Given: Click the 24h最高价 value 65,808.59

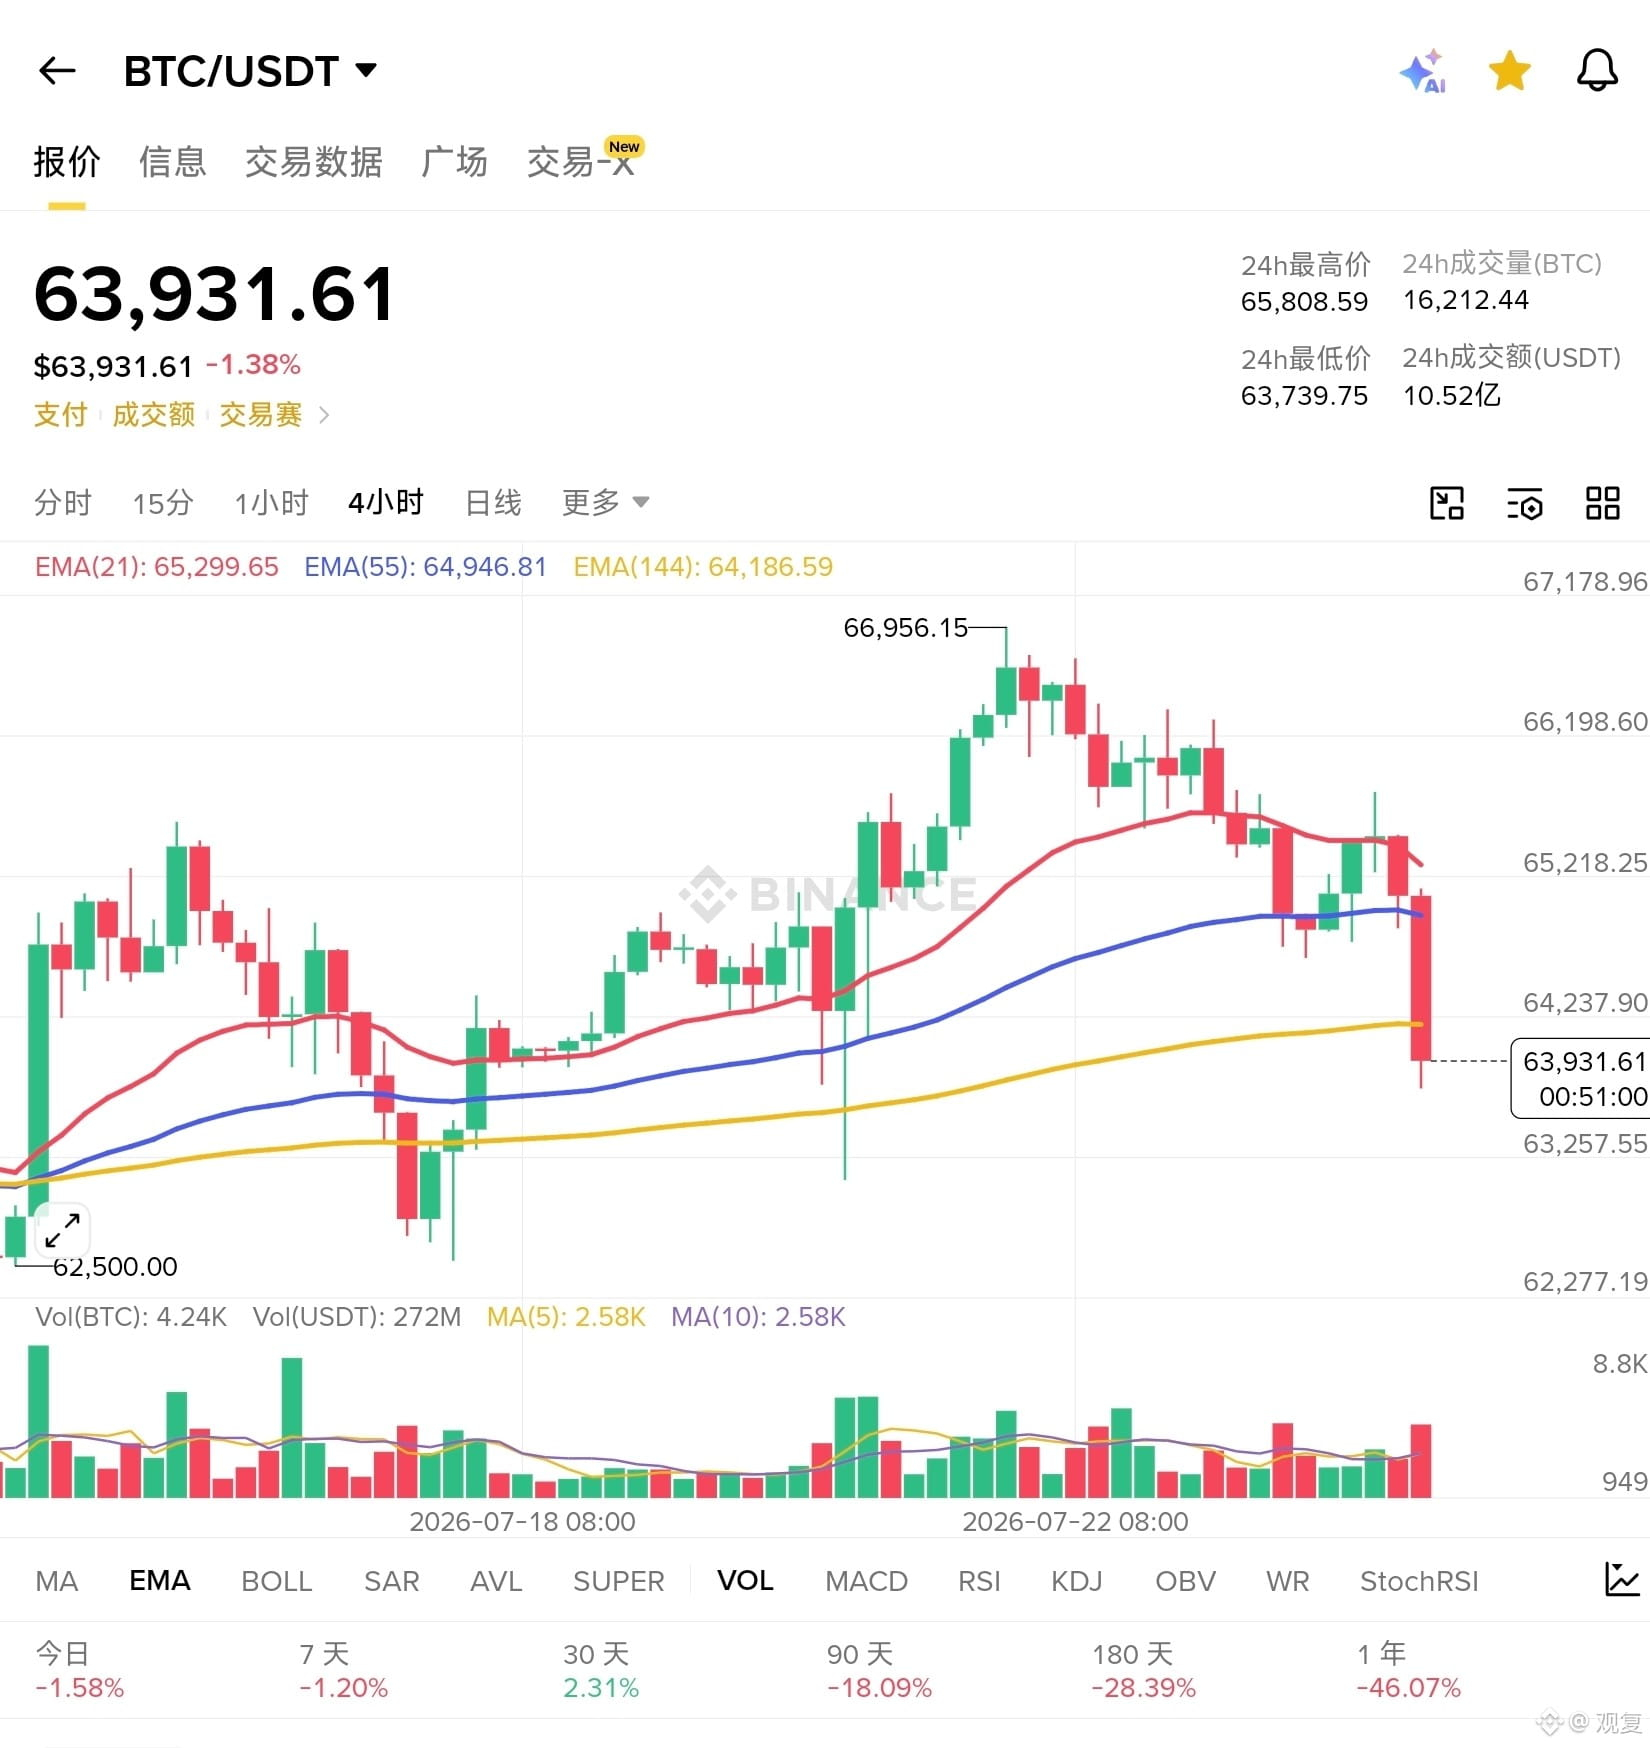Looking at the screenshot, I should pos(1304,302).
